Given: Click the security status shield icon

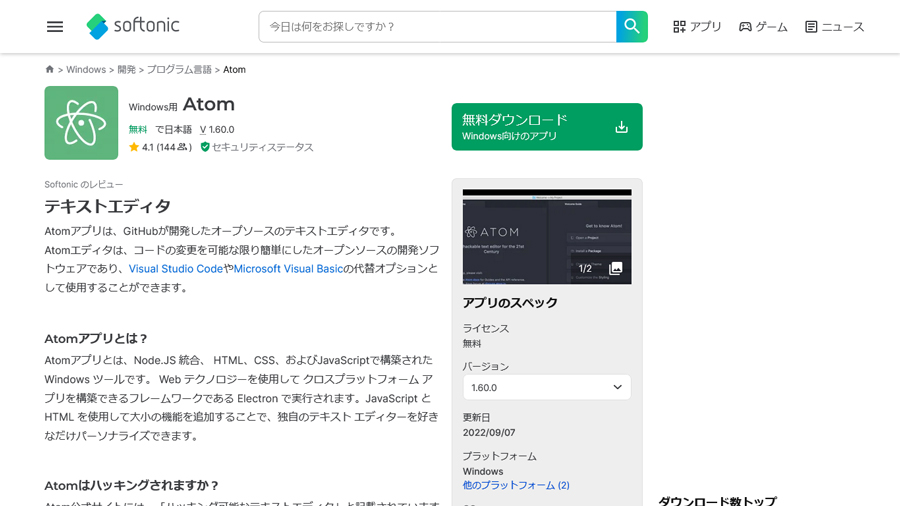Looking at the screenshot, I should (205, 147).
